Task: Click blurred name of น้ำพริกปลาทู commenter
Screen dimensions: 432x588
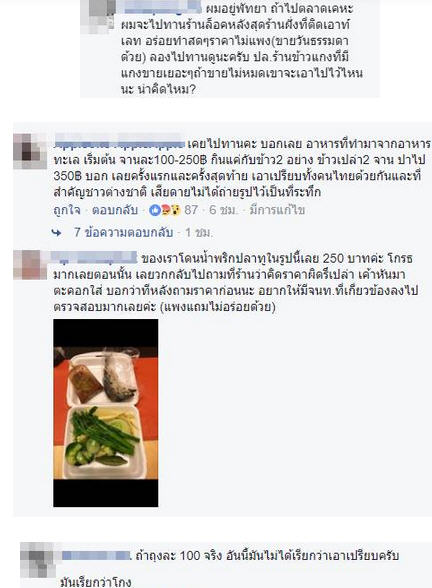Action: [94, 258]
